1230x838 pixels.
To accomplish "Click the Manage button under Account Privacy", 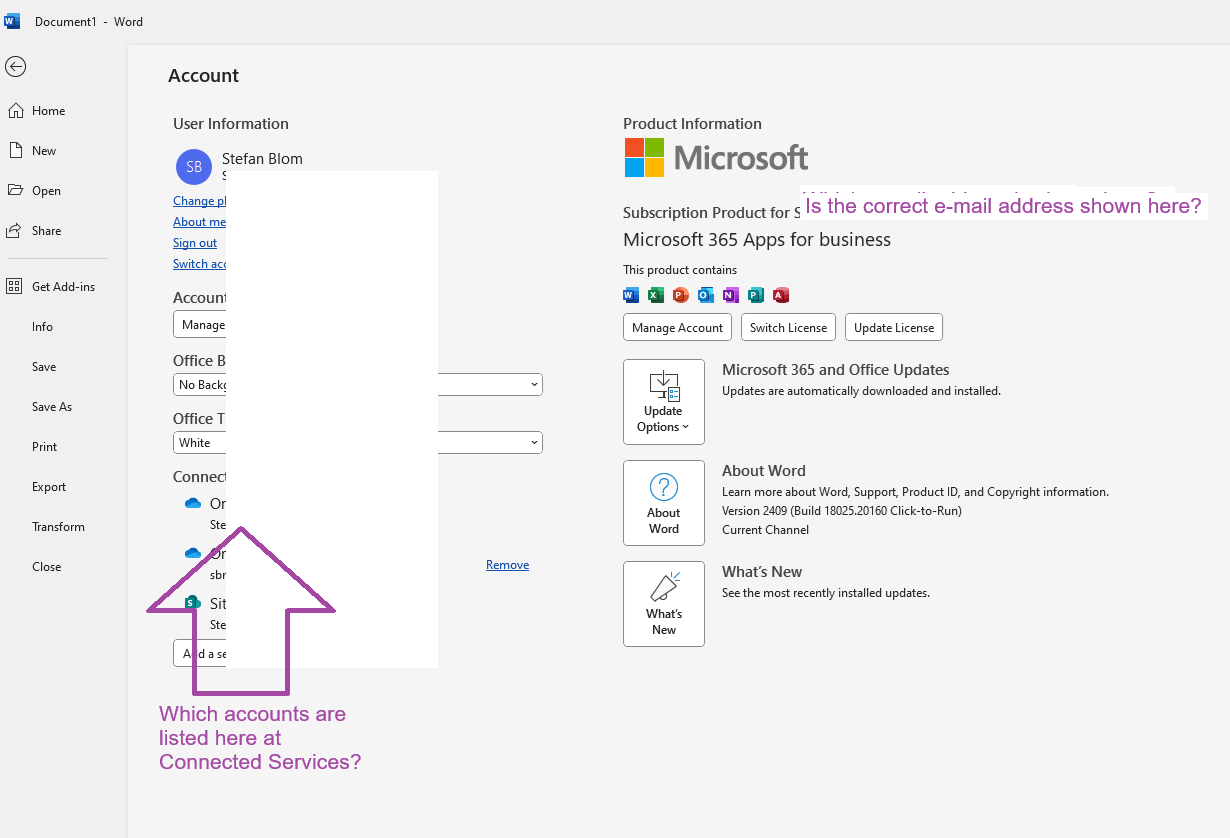I will (x=200, y=325).
